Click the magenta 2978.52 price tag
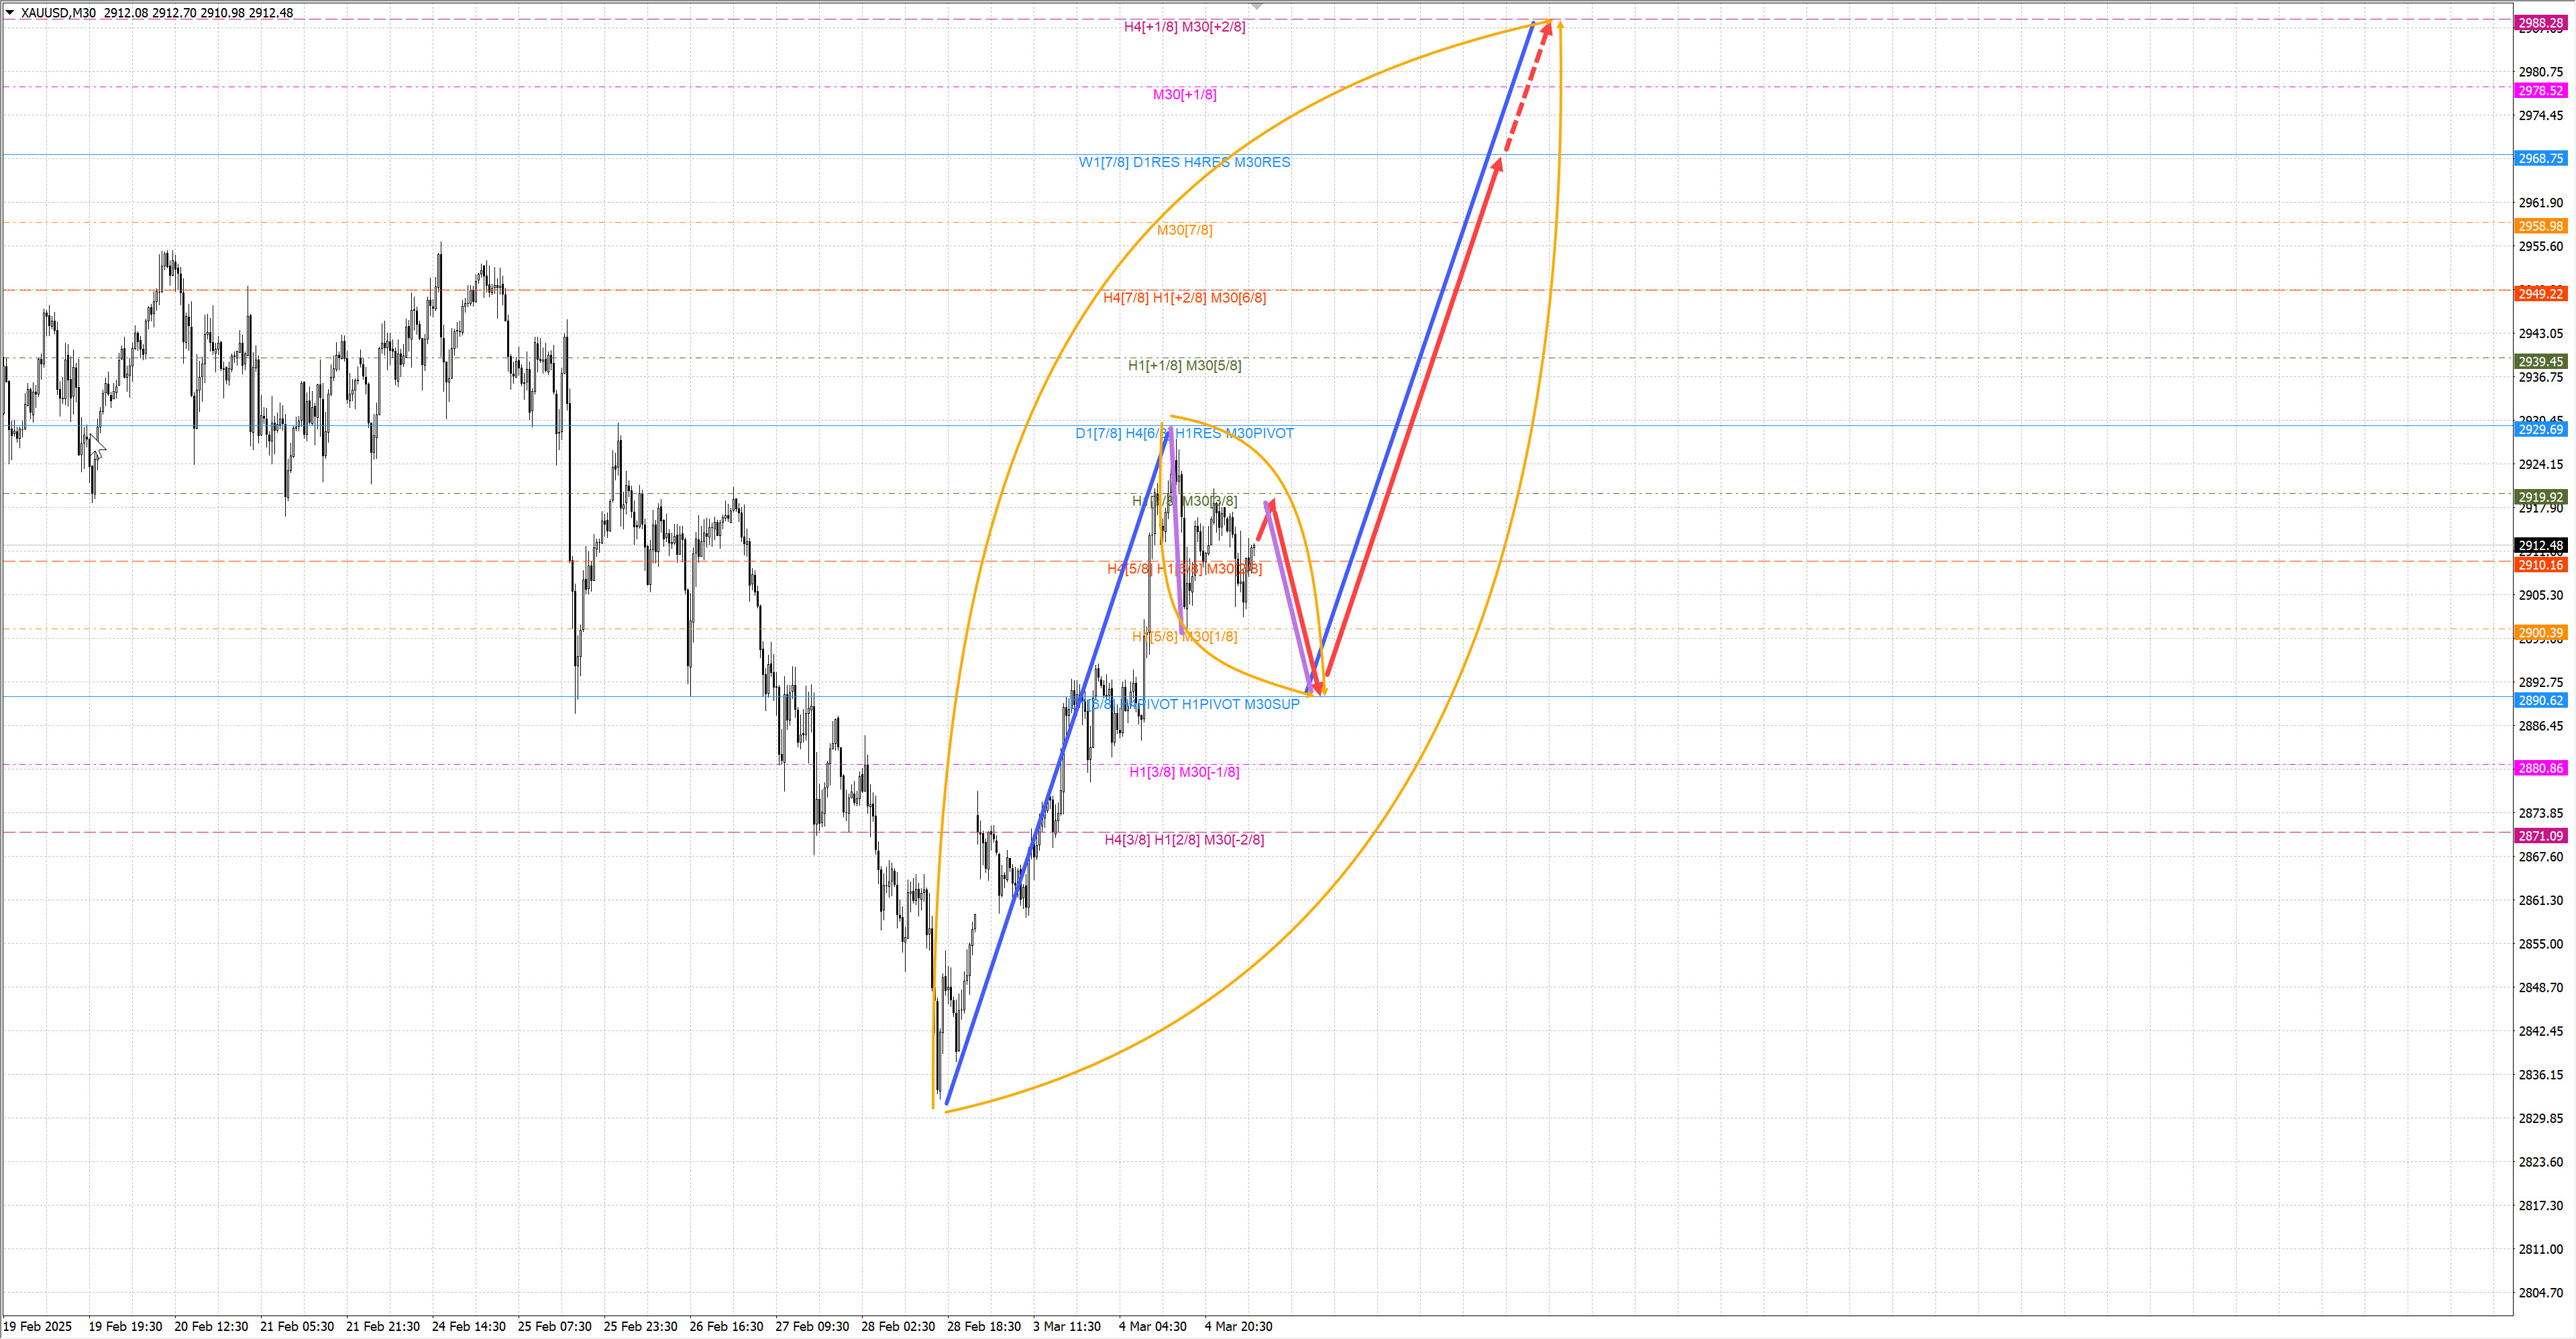The height and width of the screenshot is (1339, 2576). pos(2540,91)
